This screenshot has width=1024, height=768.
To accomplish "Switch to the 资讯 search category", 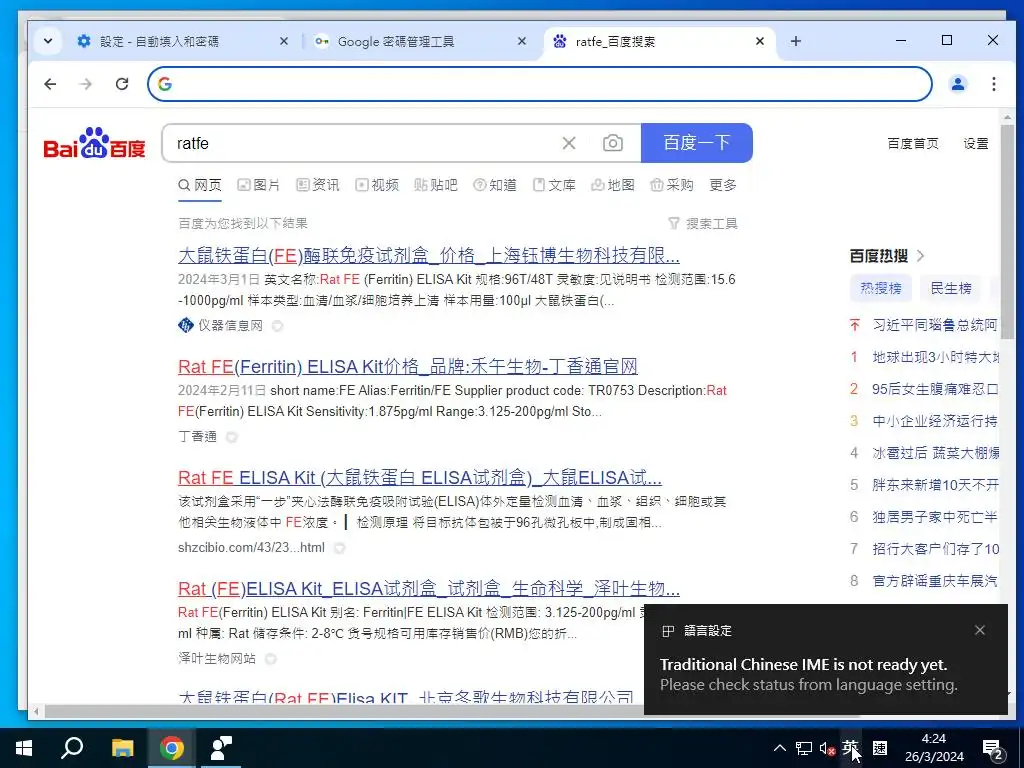I will tap(317, 185).
